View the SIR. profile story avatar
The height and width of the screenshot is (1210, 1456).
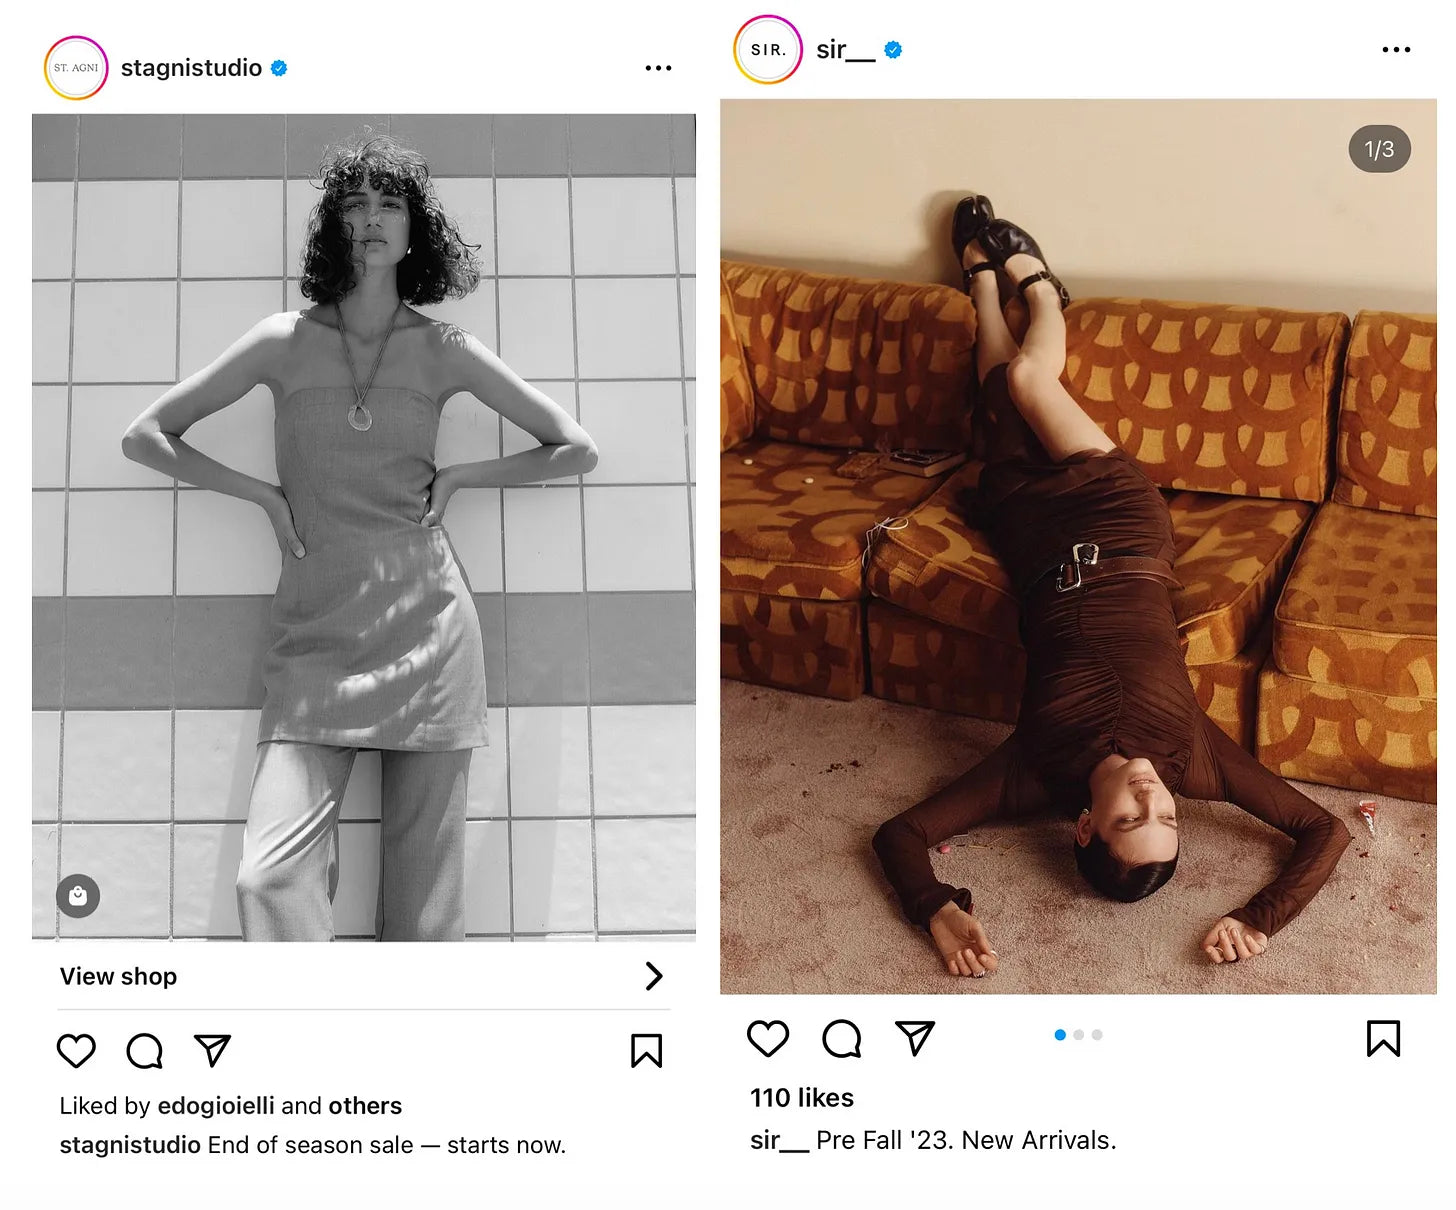tap(768, 49)
